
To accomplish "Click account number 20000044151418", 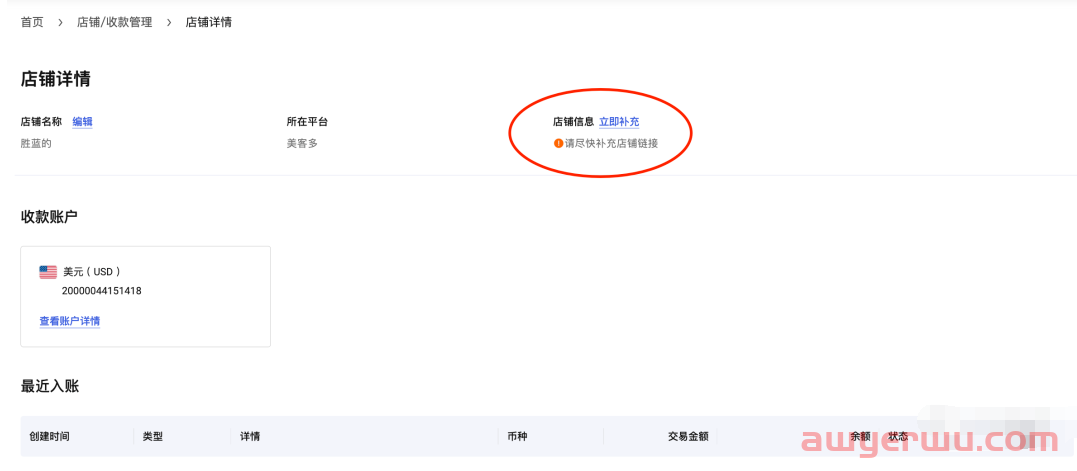I will coord(102,290).
